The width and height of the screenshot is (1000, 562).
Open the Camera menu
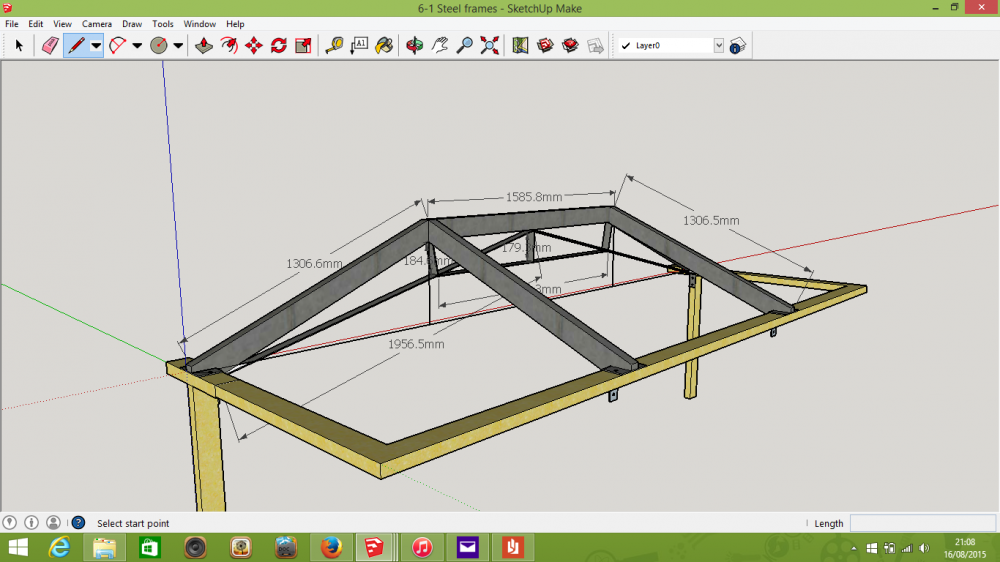[96, 24]
